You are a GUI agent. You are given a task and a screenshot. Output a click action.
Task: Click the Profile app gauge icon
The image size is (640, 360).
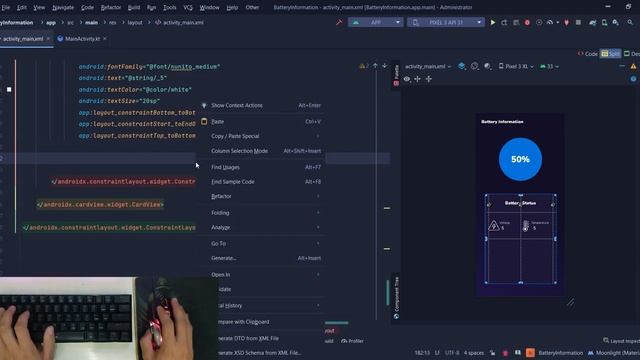[550, 22]
